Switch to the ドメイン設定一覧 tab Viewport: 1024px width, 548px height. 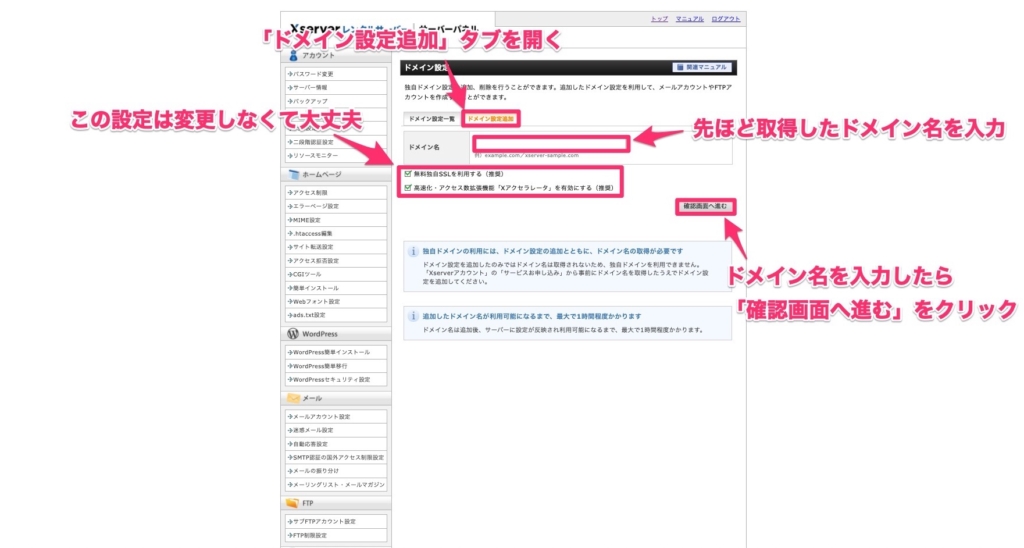pyautogui.click(x=431, y=118)
